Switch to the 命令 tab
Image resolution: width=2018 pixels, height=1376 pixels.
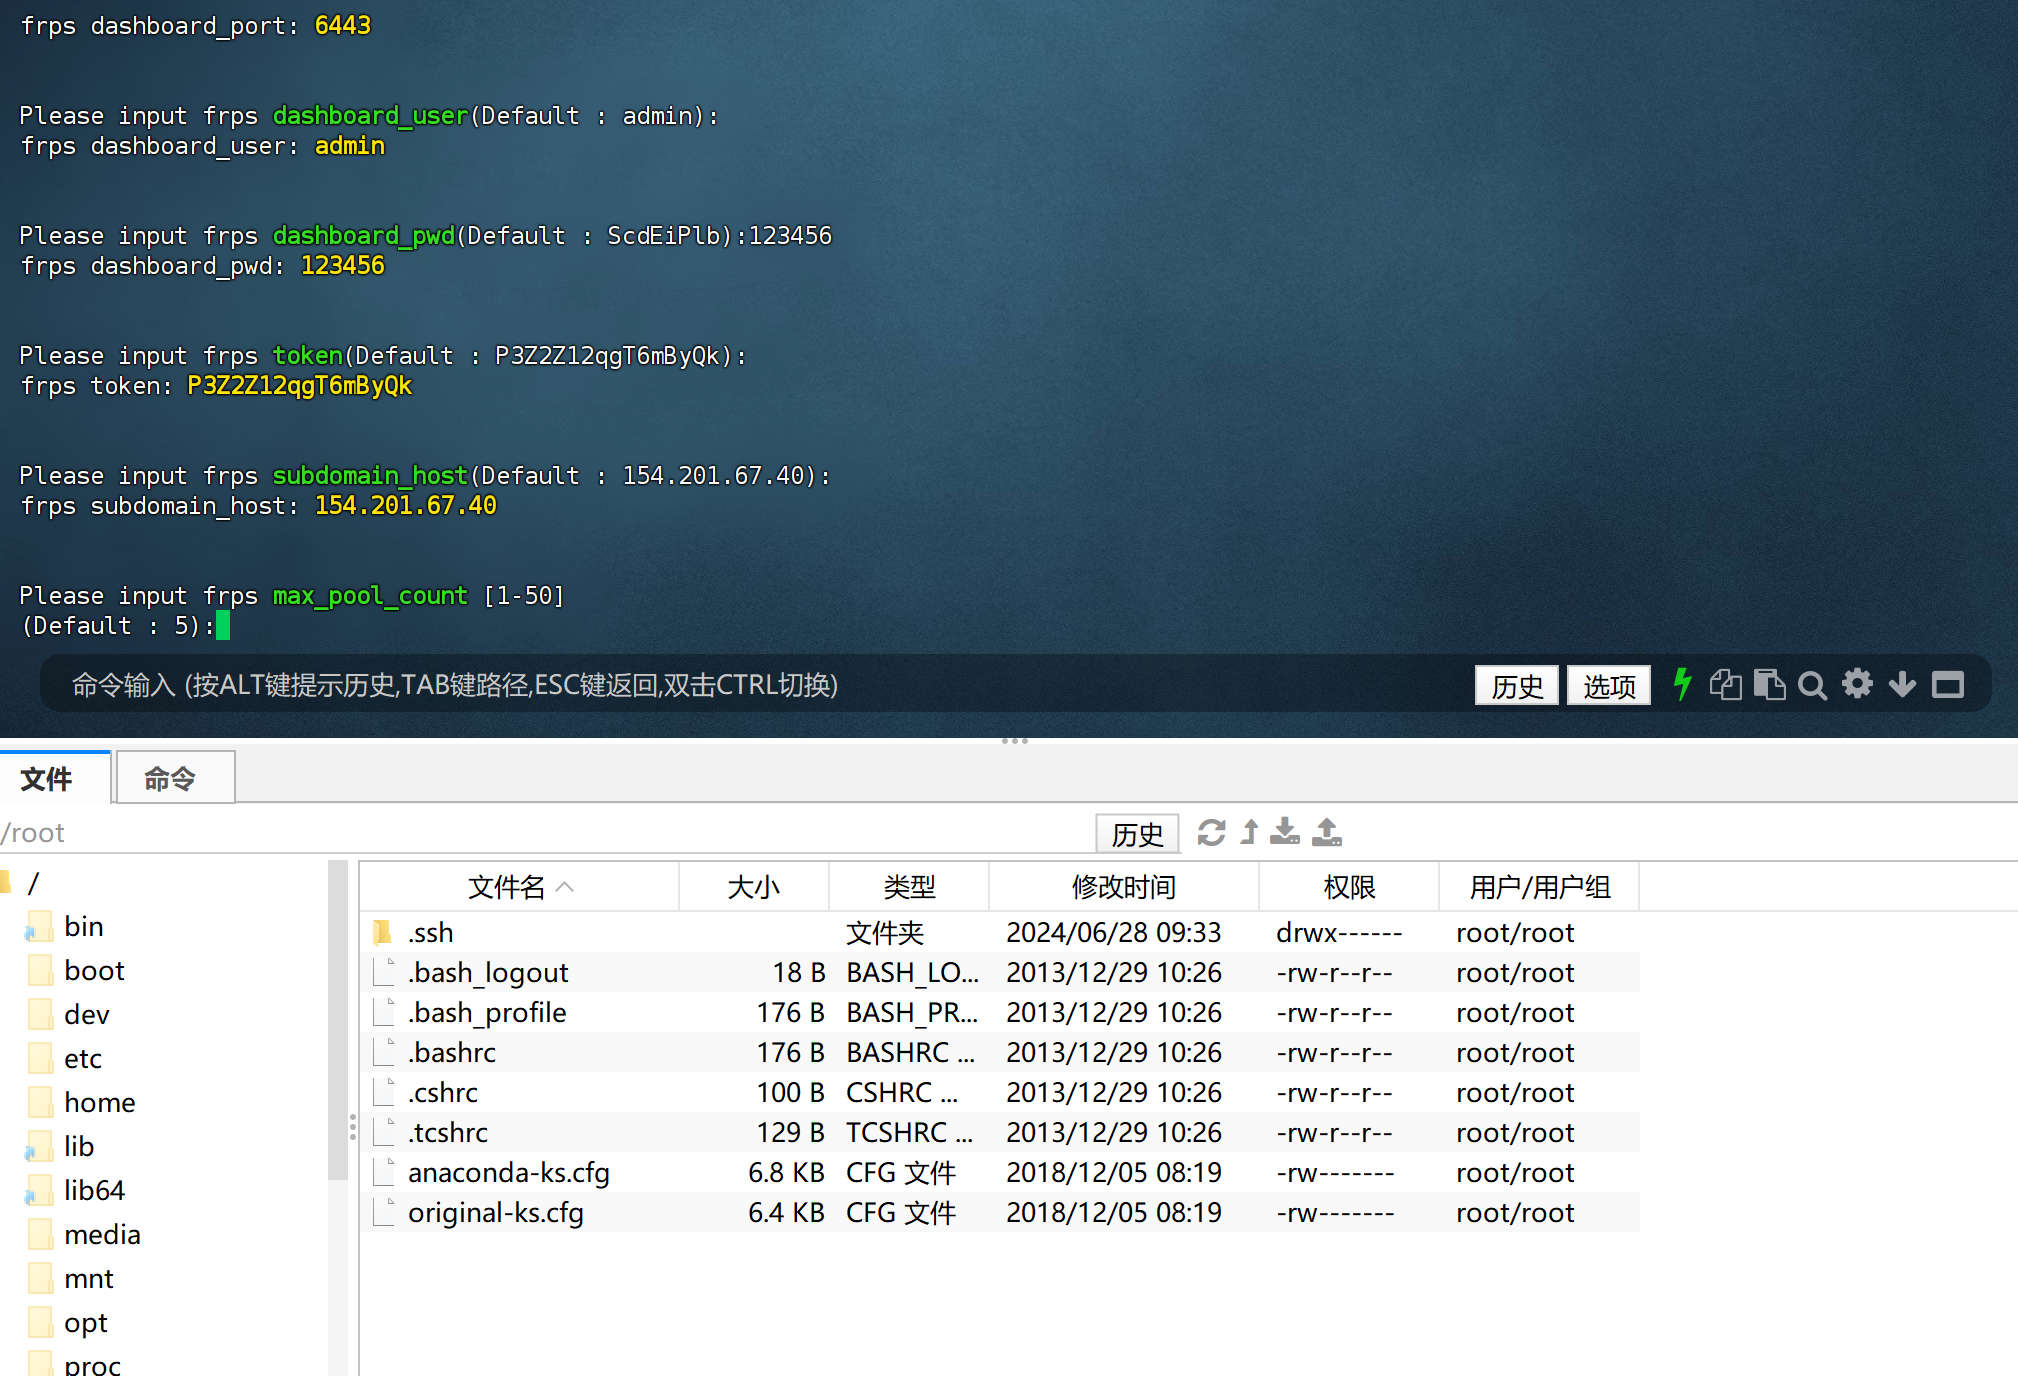pos(173,778)
